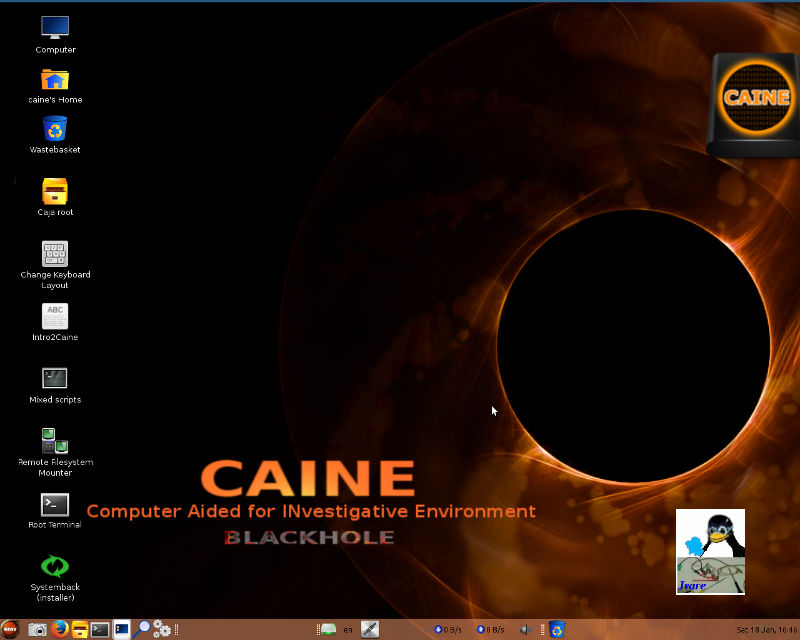
Task: Open the volume speaker control in the panel
Action: click(526, 630)
